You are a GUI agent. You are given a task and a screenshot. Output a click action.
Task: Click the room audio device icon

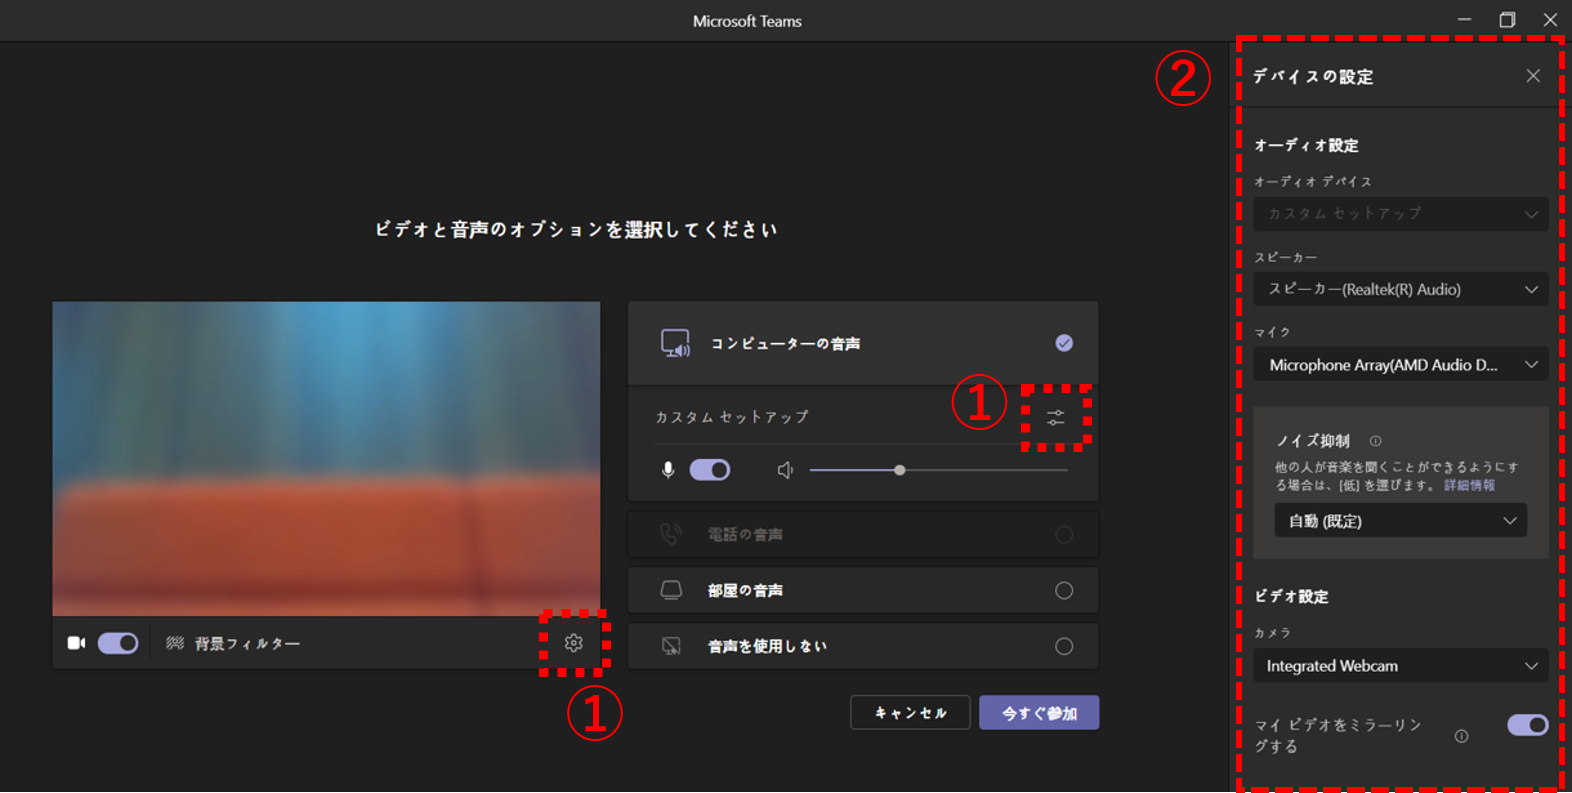[671, 590]
